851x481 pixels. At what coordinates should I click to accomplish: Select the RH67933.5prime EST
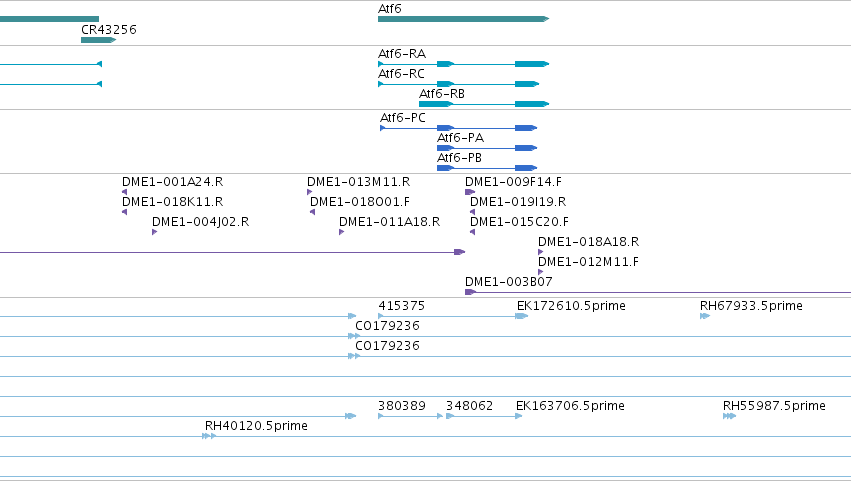(x=705, y=316)
